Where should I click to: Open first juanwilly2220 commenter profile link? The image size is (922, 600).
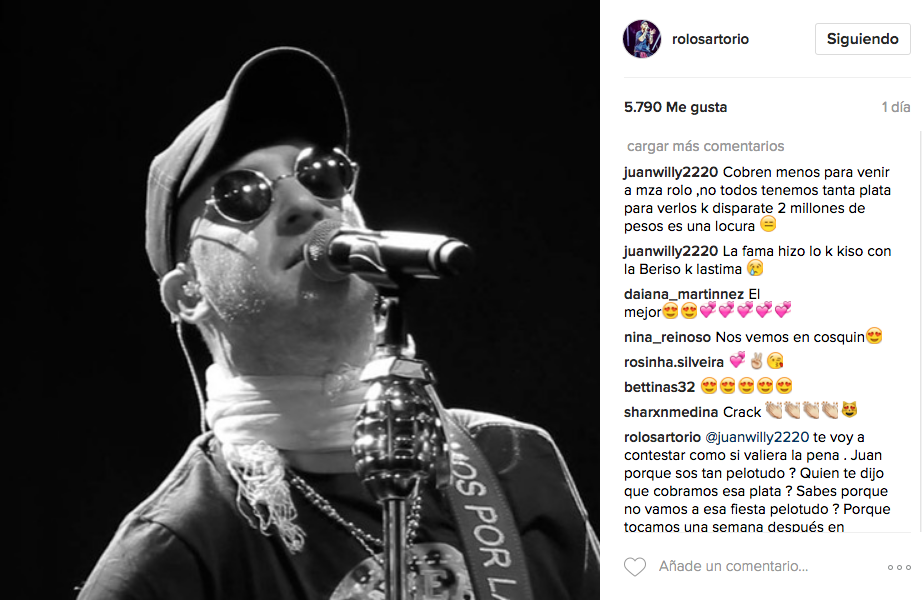(671, 172)
